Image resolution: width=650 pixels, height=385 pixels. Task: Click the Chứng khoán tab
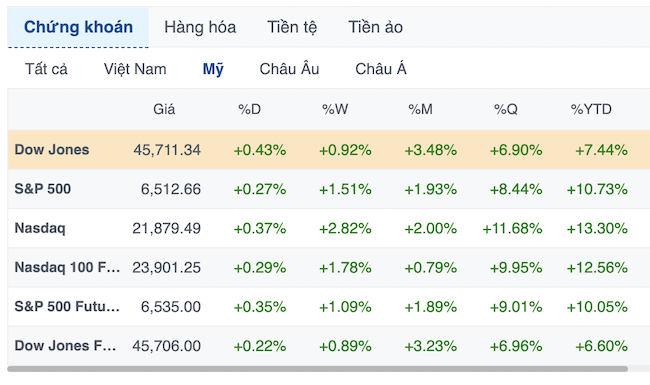click(78, 27)
